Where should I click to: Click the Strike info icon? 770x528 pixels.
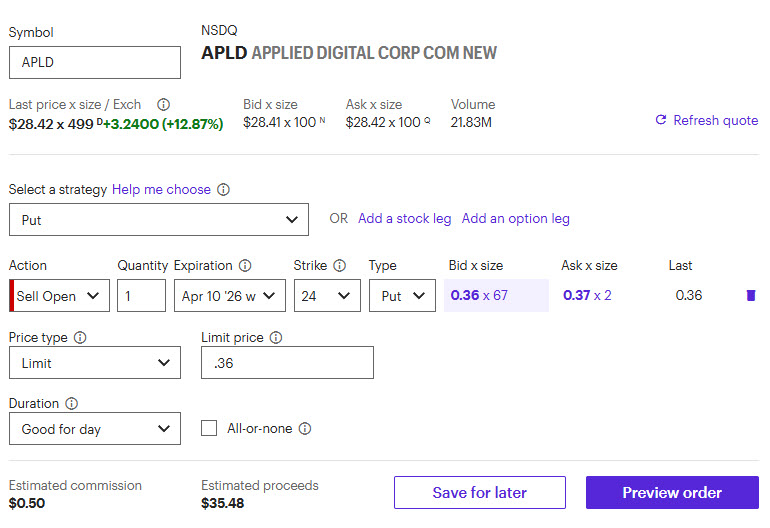click(x=340, y=266)
